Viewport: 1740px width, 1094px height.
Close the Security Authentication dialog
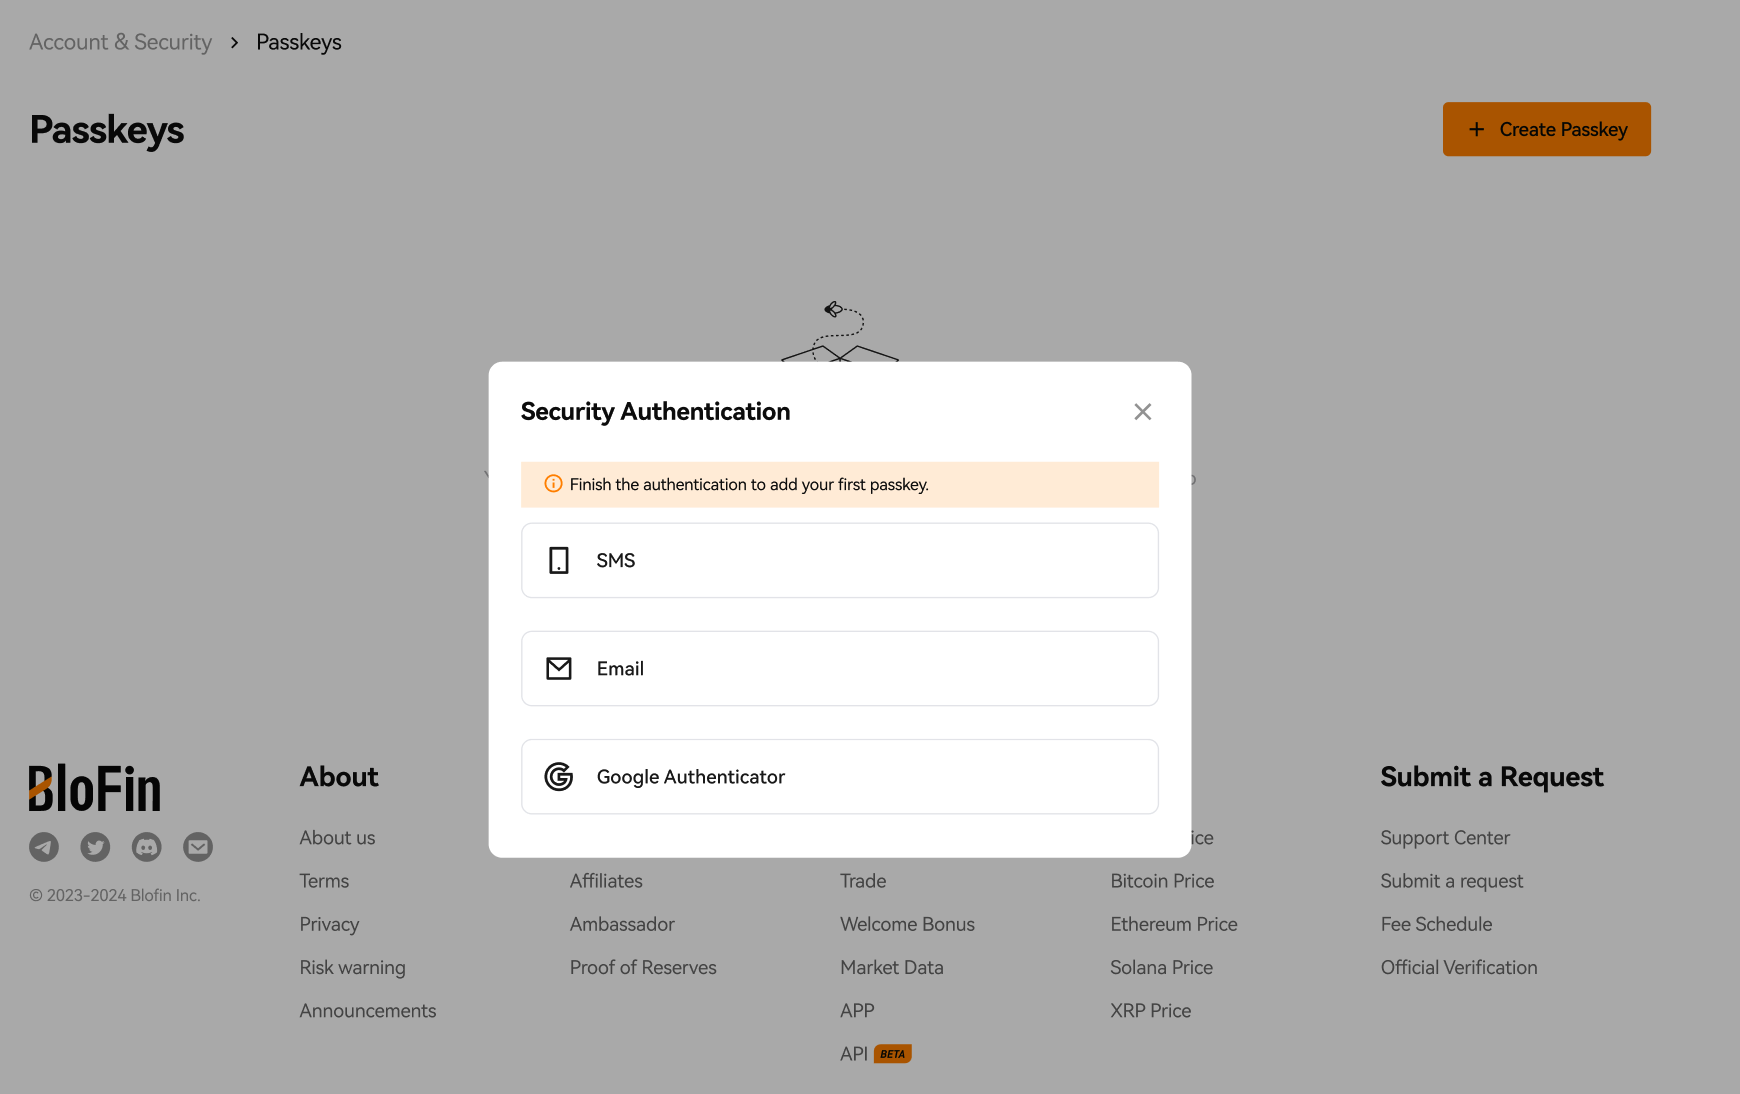click(1142, 412)
